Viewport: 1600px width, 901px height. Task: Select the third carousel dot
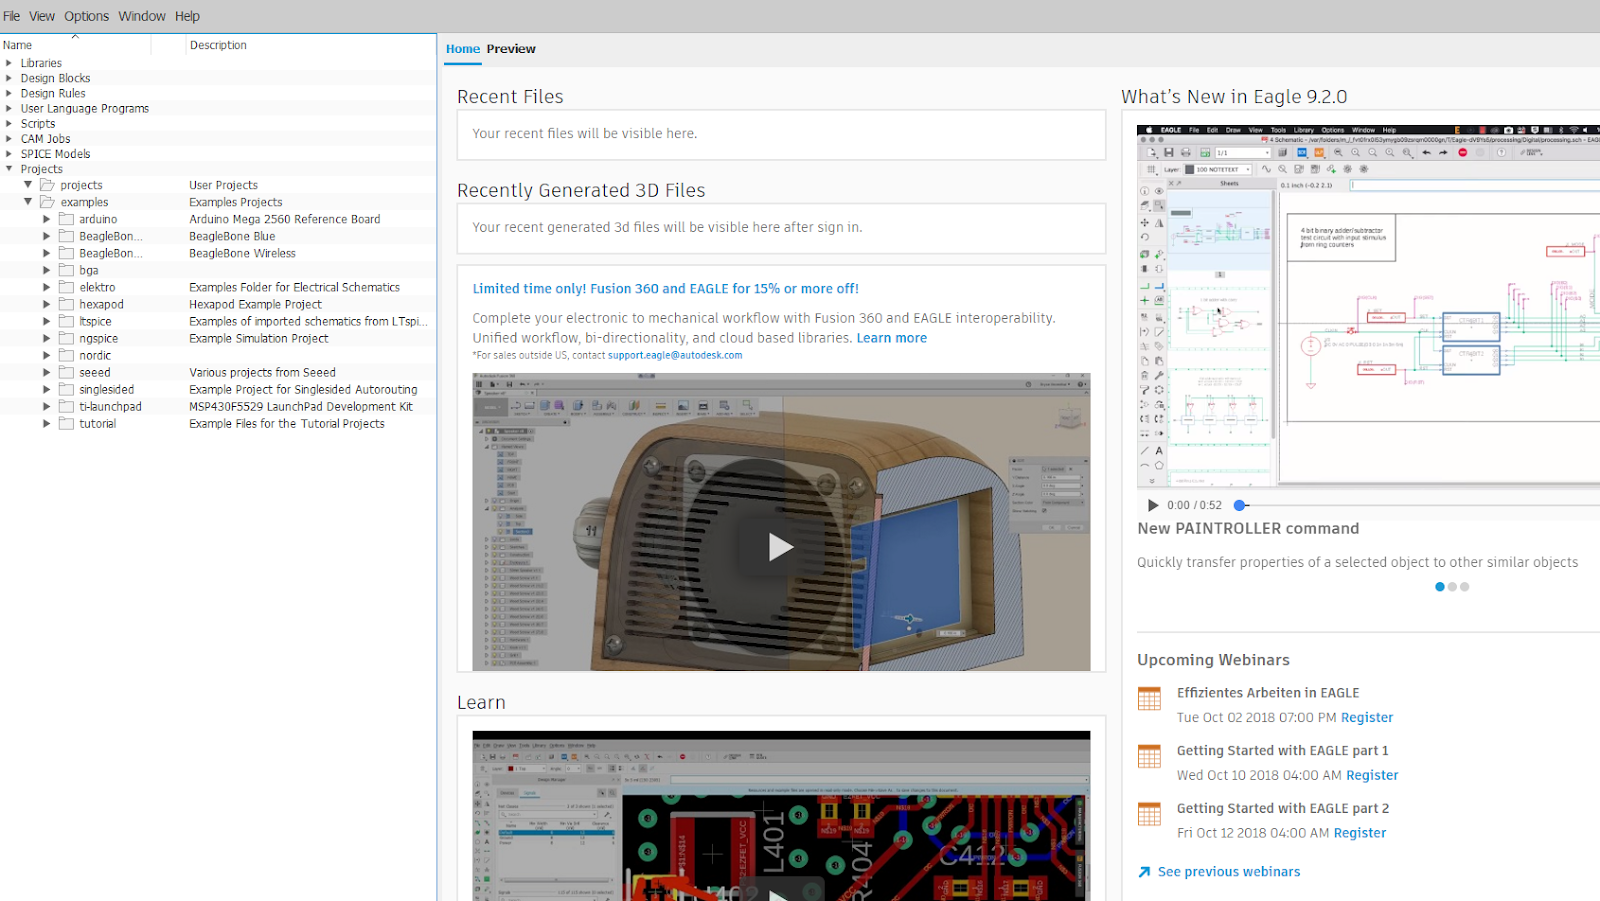1464,587
